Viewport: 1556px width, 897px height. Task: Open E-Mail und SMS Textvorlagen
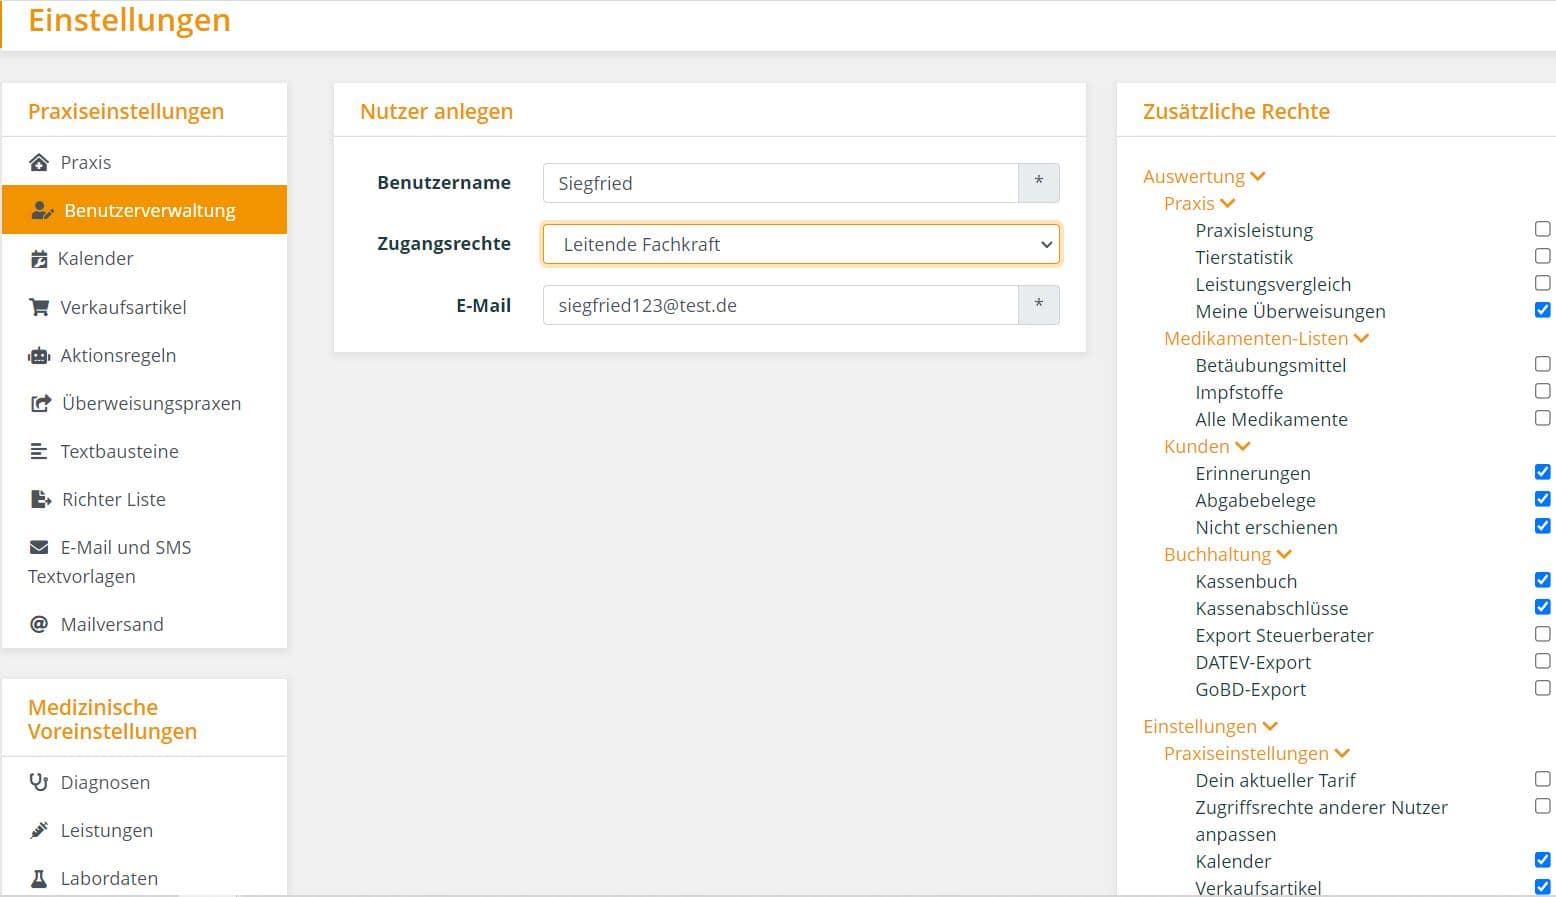[x=144, y=561]
